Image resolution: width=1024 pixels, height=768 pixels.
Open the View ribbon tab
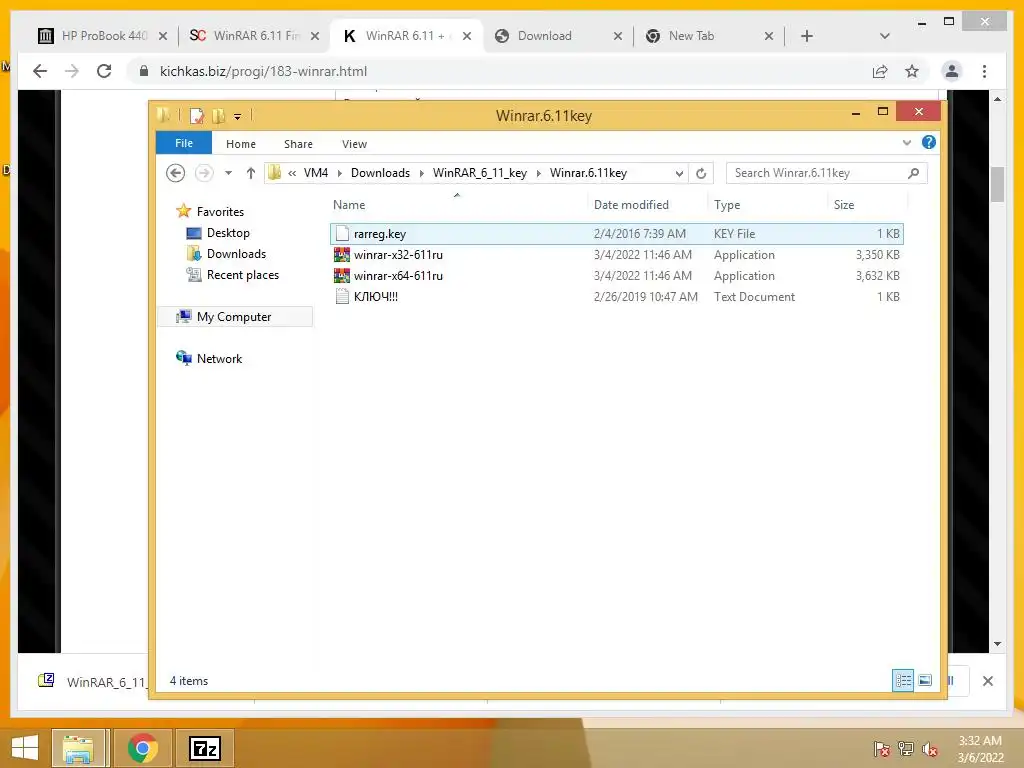click(354, 144)
